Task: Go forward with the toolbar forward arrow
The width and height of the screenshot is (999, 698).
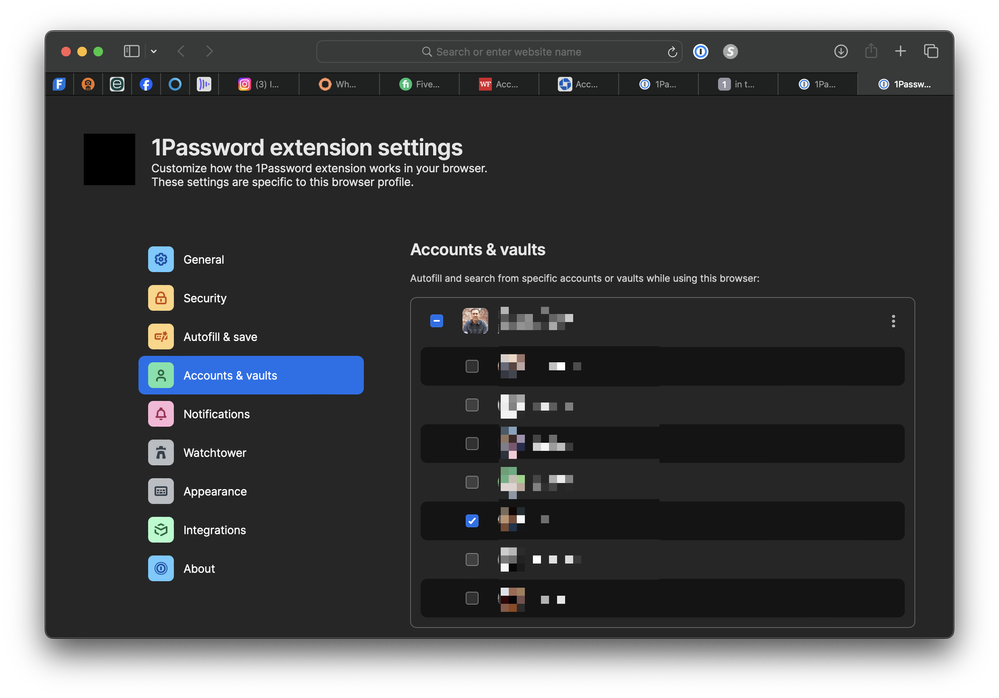Action: 209,51
